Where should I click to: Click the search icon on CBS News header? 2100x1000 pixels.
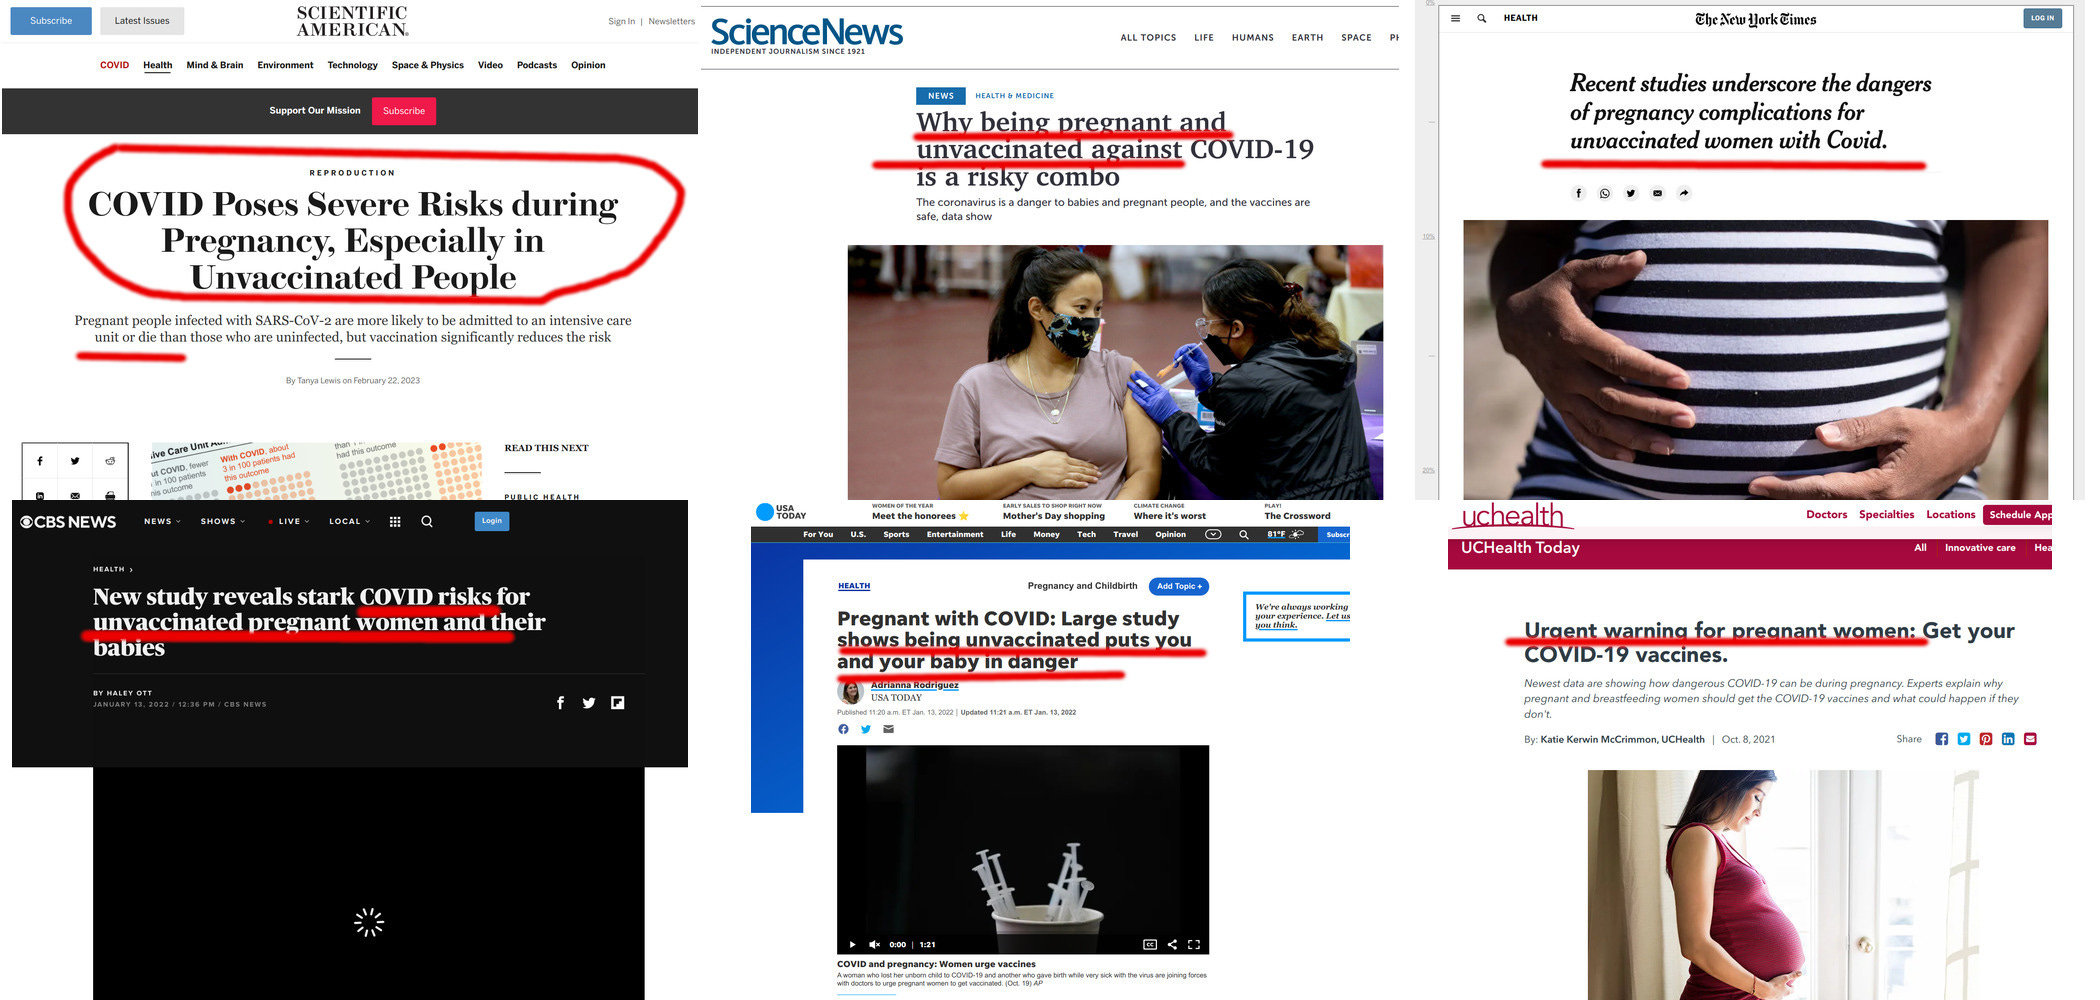tap(427, 521)
